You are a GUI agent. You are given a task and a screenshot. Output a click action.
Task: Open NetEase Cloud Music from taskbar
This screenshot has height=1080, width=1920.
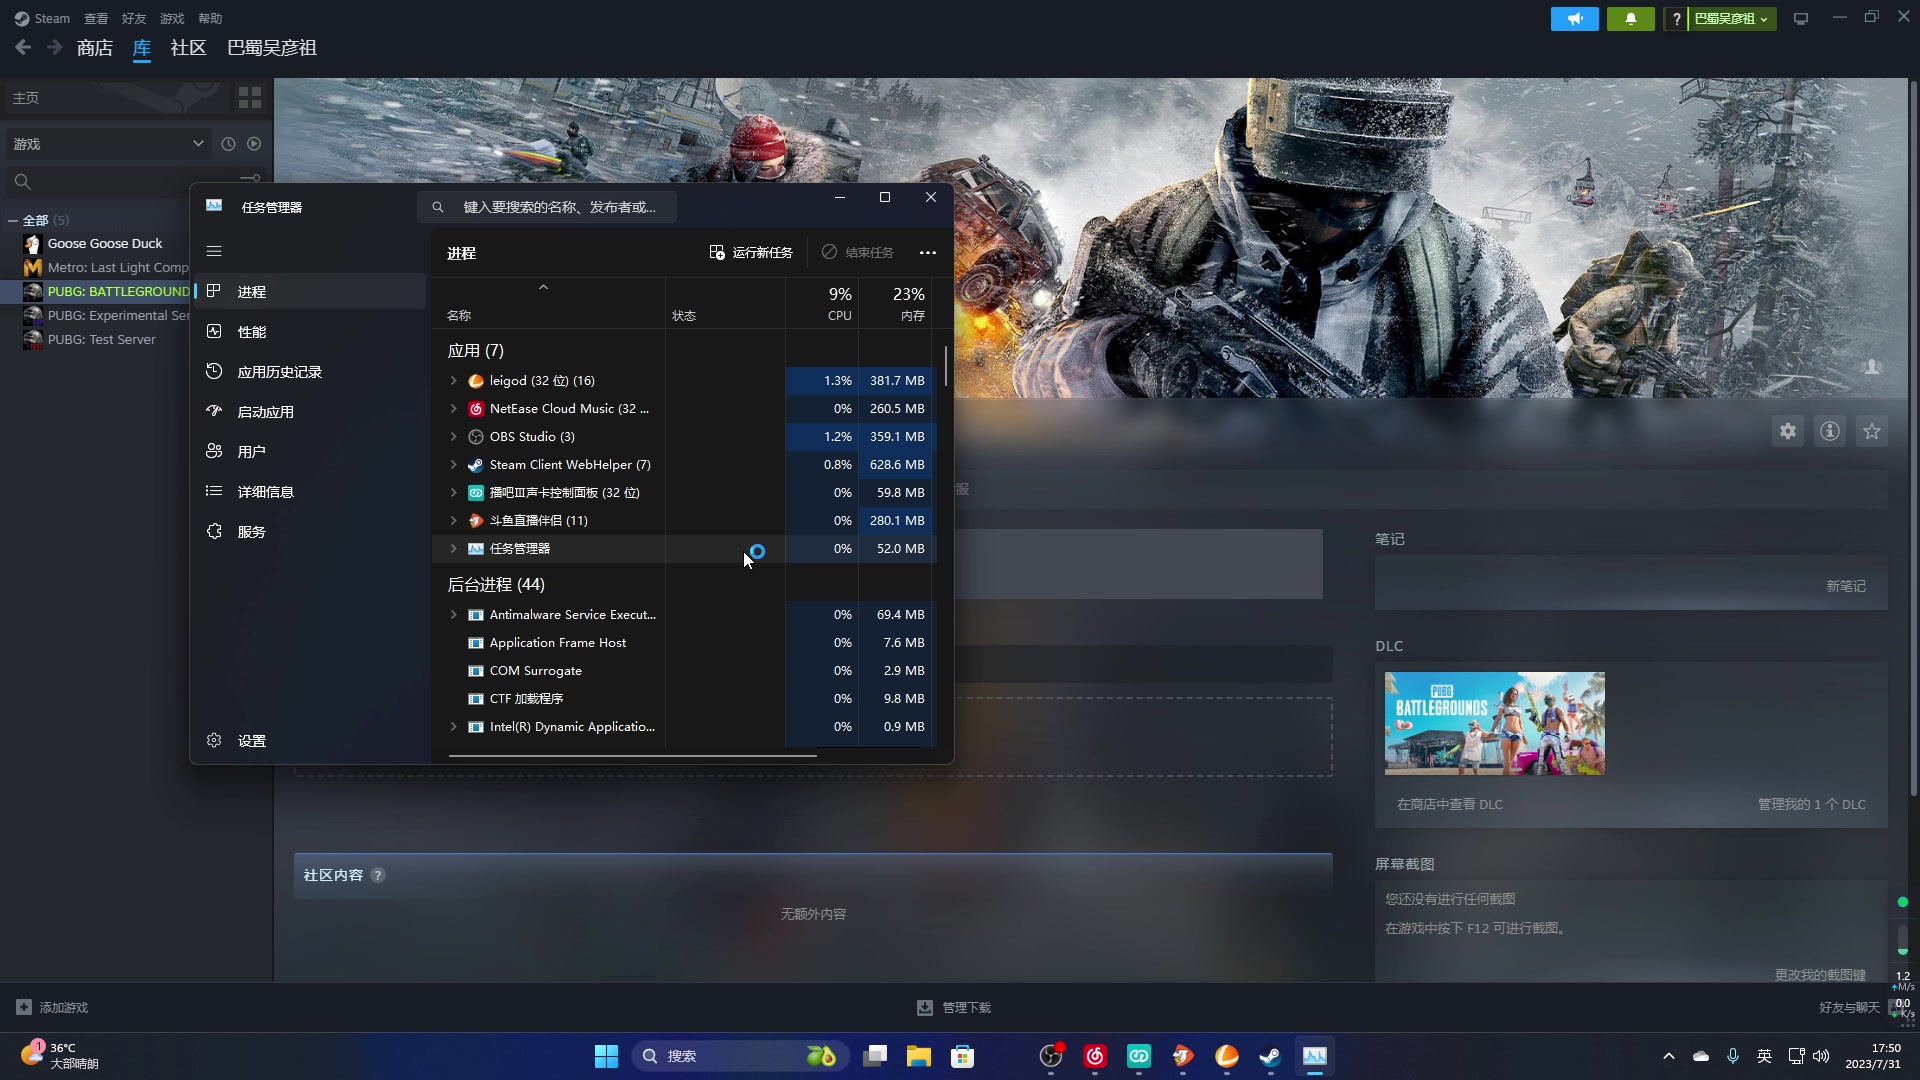[1095, 1056]
